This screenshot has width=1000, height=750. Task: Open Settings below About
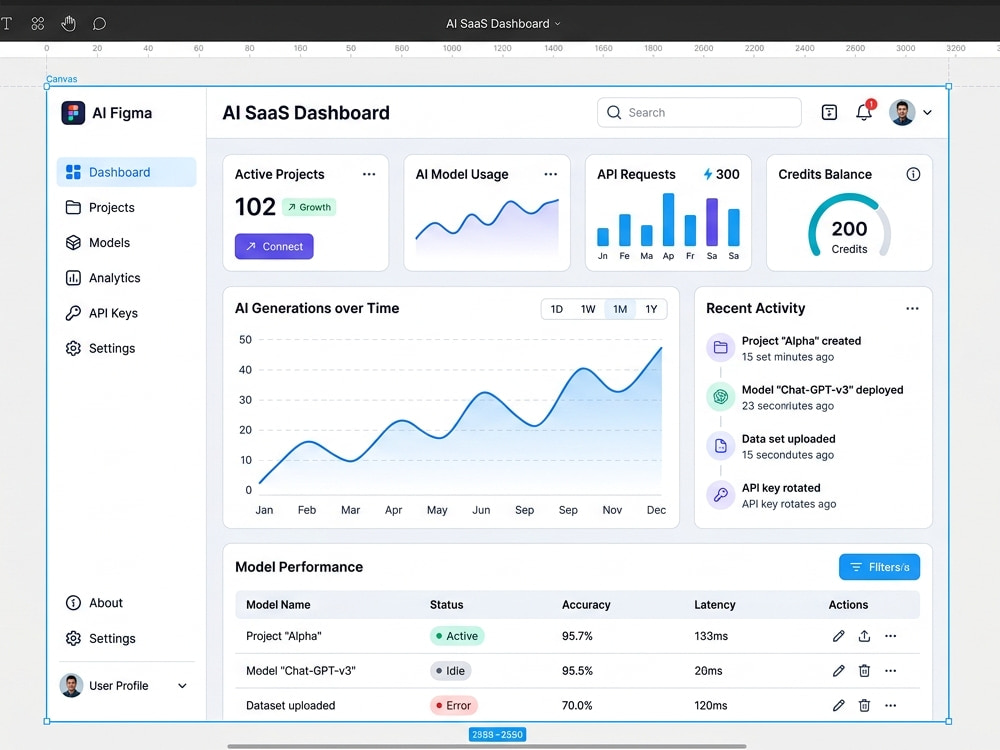coord(126,638)
